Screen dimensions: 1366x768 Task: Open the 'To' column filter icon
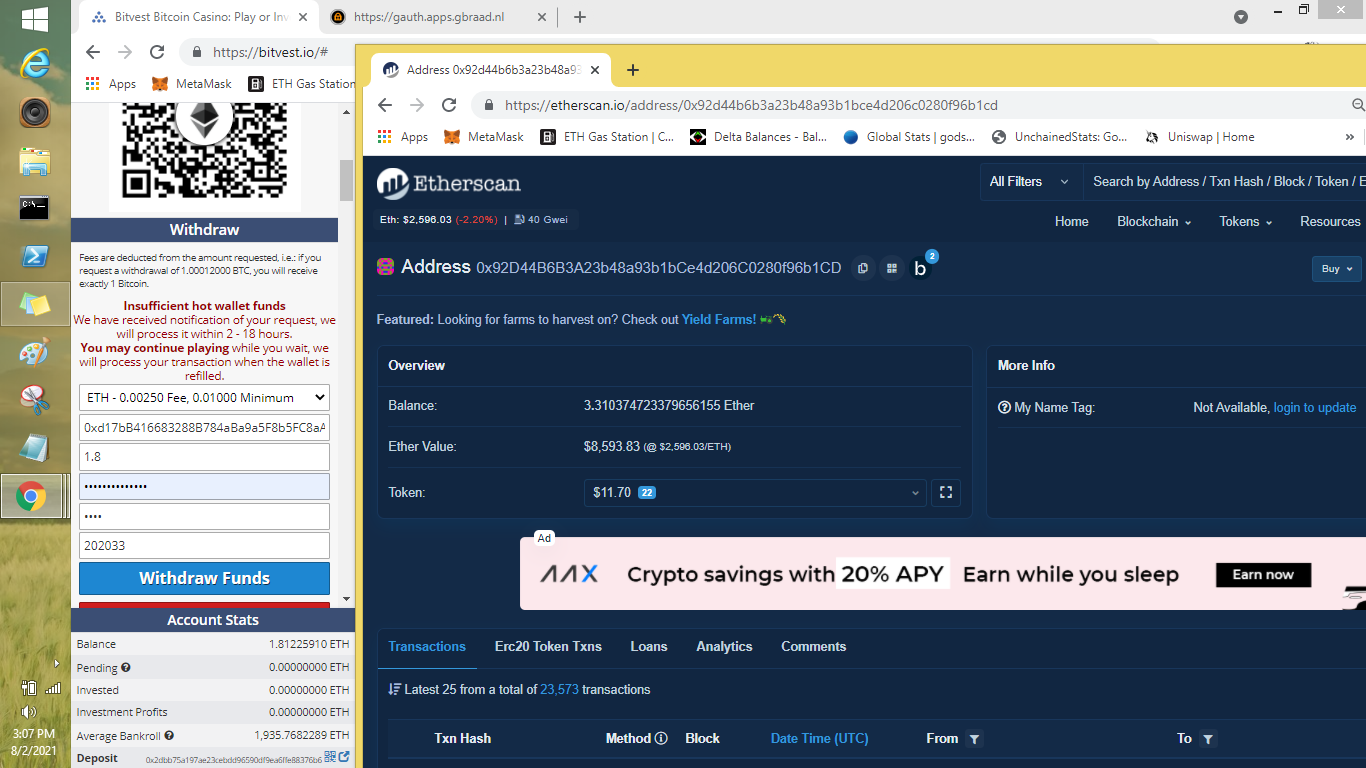pos(1208,739)
